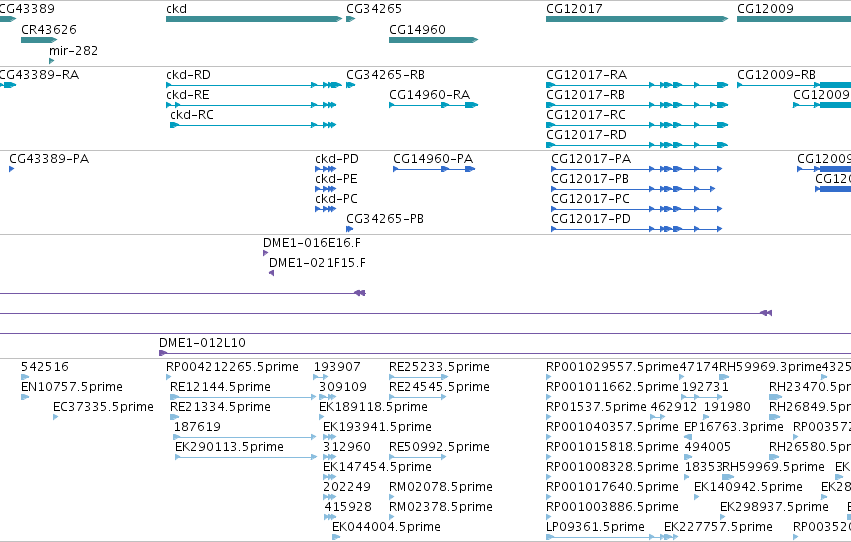Click EST 187619
Screen dimensions: 851x542
click(x=245, y=437)
